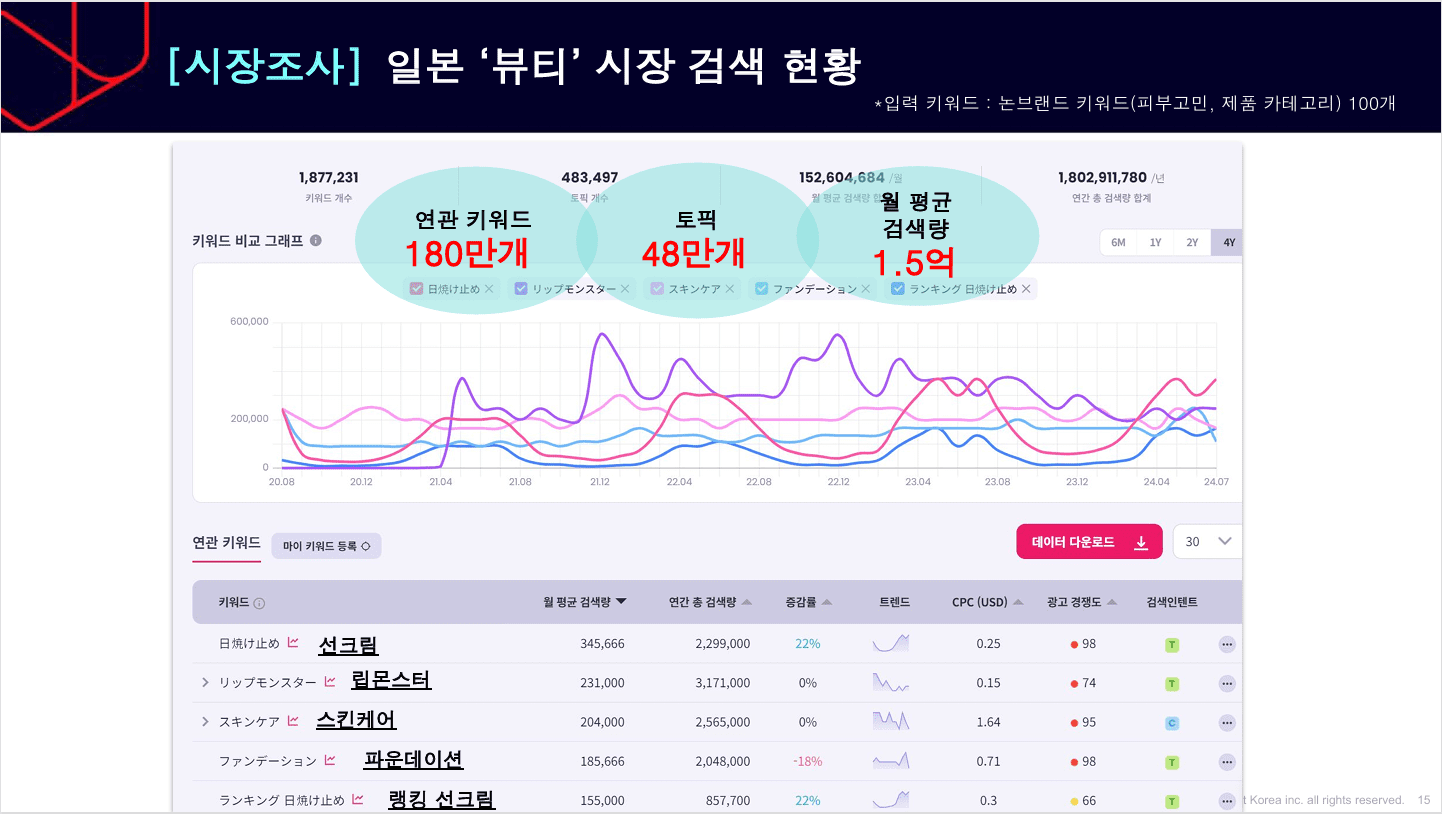Open the trend chart icon for the 日焼け止め row
Image resolution: width=1442 pixels, height=814 pixels.
point(293,643)
